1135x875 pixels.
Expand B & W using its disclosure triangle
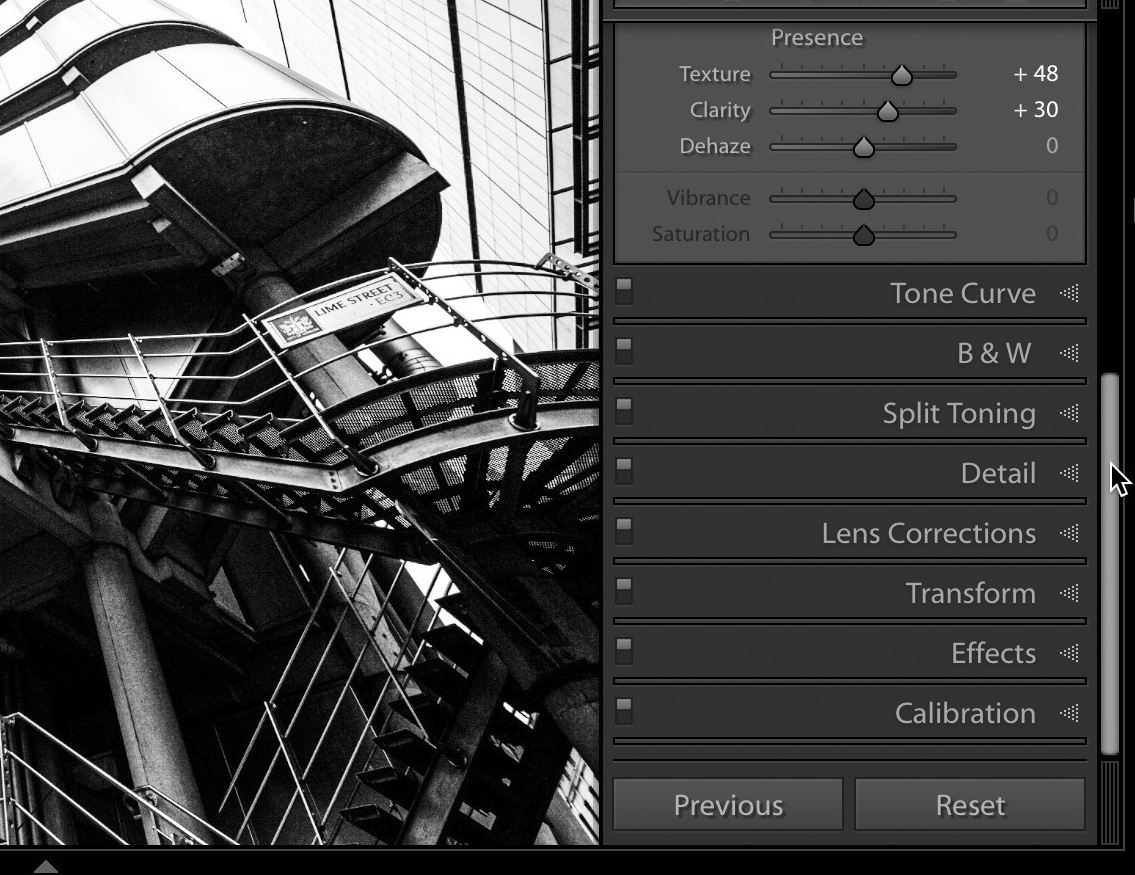click(1070, 353)
